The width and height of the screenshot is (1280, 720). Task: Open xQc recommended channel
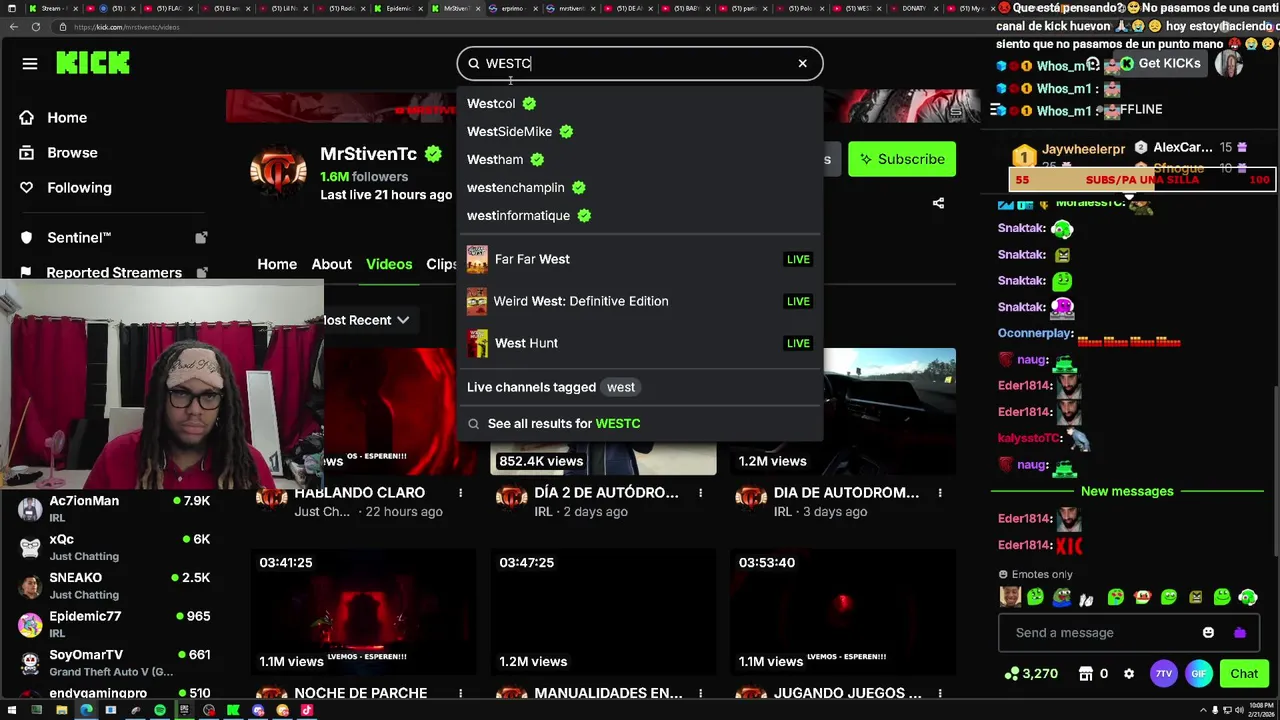click(114, 547)
